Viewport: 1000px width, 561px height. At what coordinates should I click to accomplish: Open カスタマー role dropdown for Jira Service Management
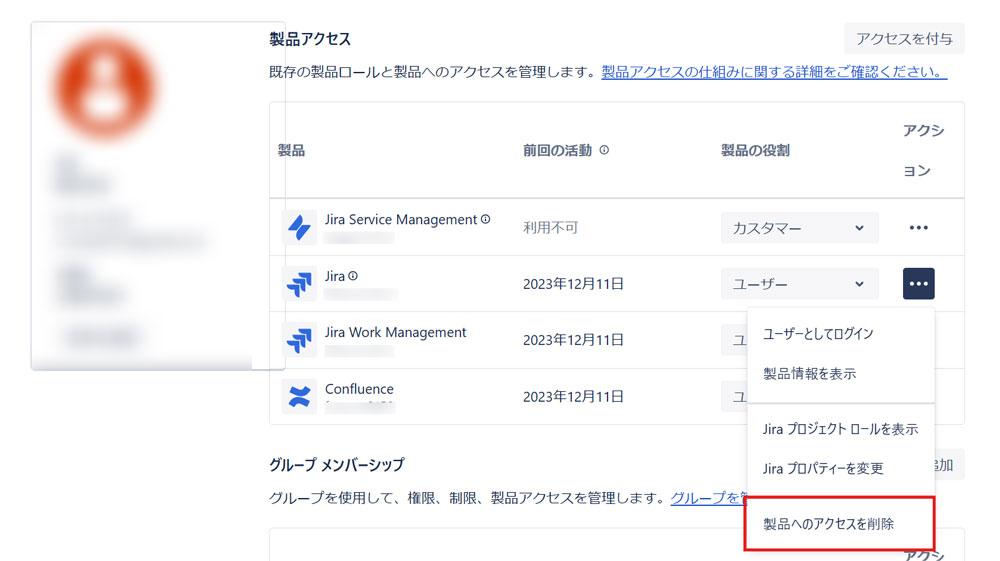click(799, 228)
